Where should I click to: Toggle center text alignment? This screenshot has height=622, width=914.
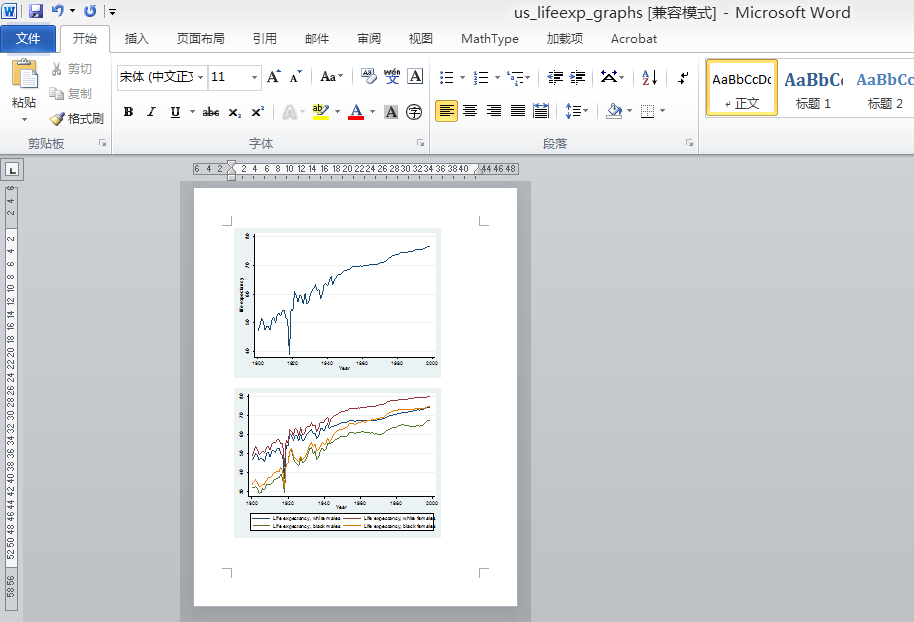click(470, 111)
